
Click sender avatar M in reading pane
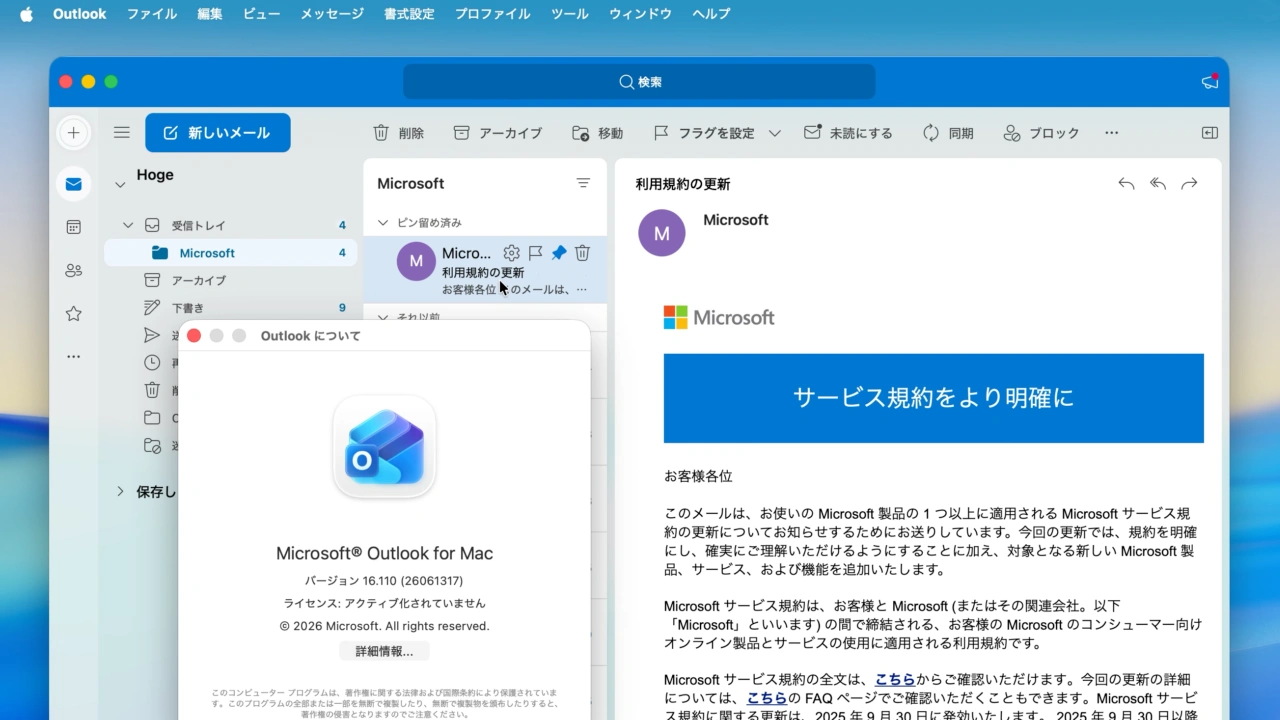coord(661,233)
